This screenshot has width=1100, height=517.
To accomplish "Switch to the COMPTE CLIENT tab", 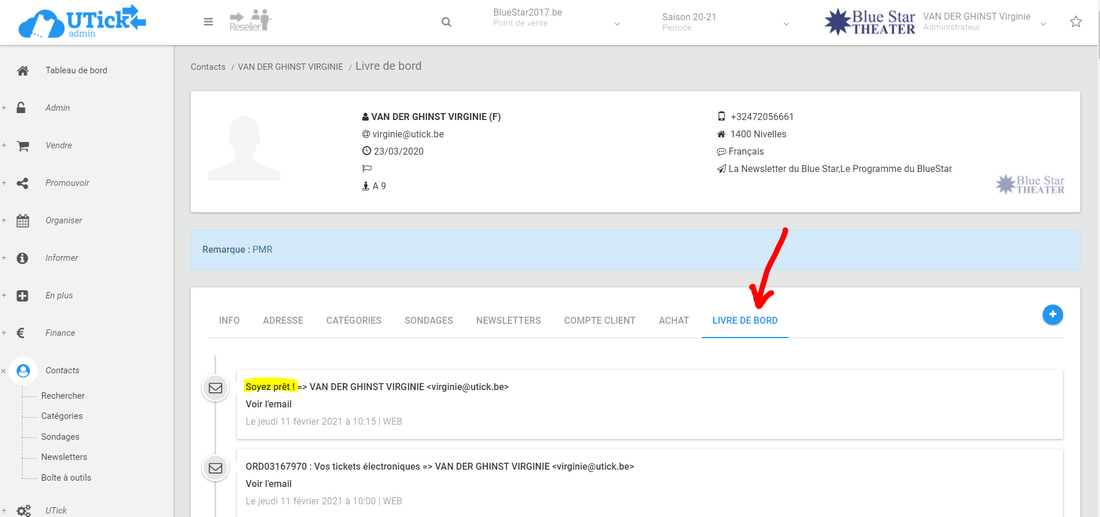I will point(599,321).
